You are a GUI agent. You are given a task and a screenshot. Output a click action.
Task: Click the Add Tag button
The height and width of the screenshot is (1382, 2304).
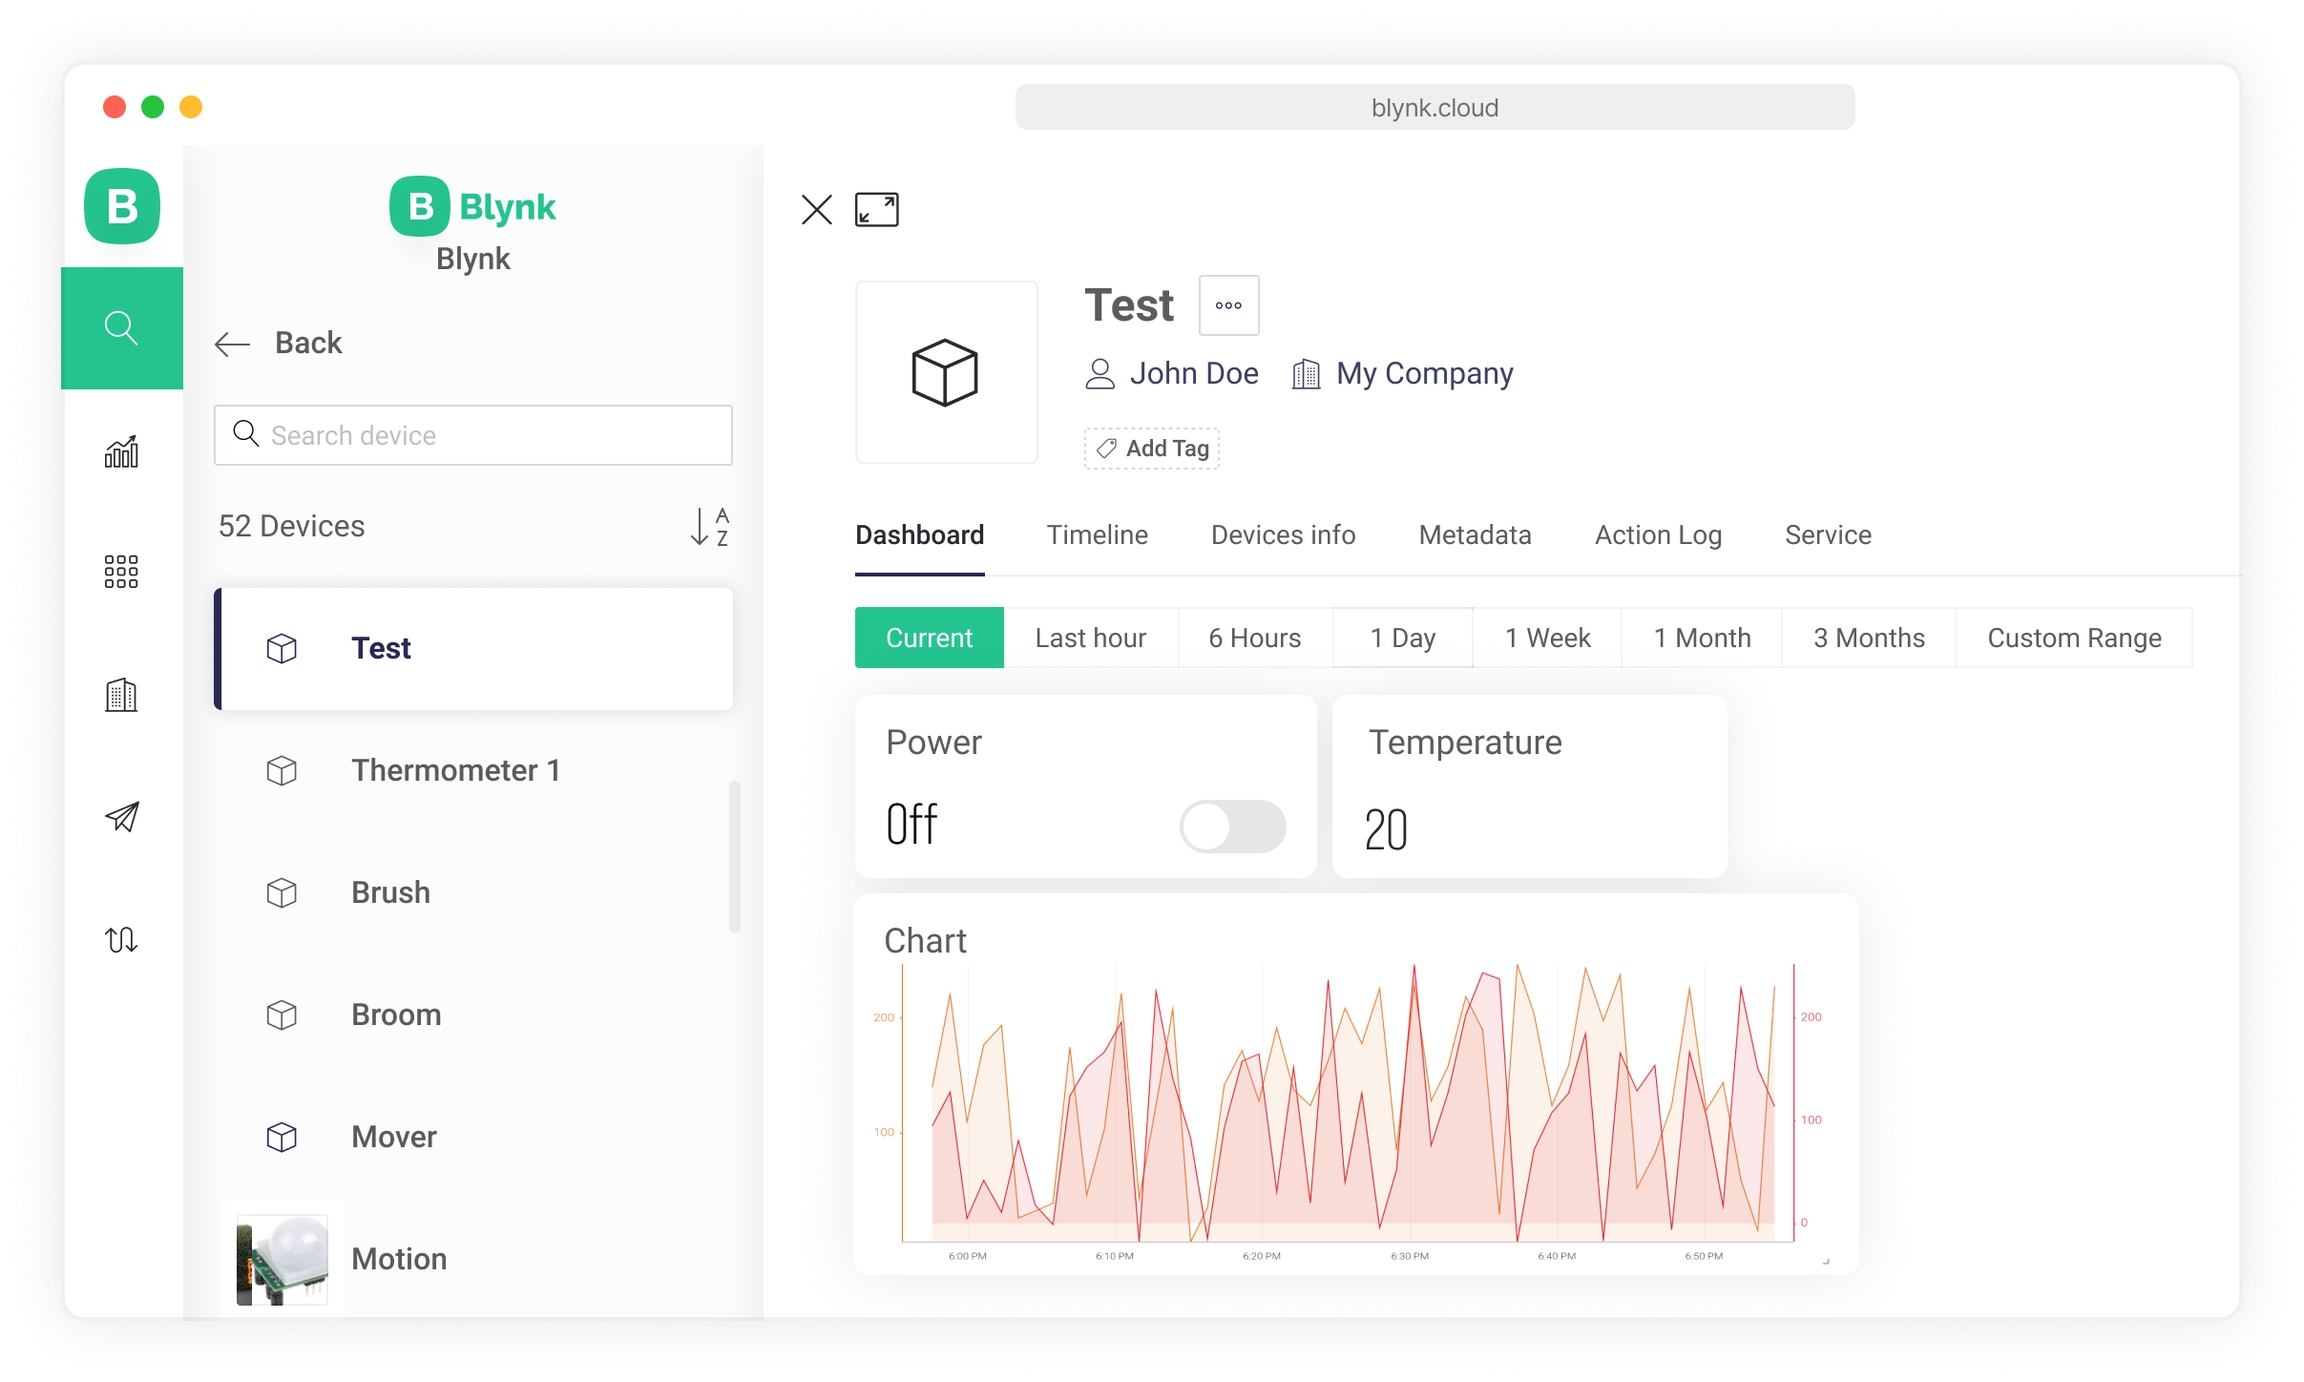click(x=1151, y=448)
